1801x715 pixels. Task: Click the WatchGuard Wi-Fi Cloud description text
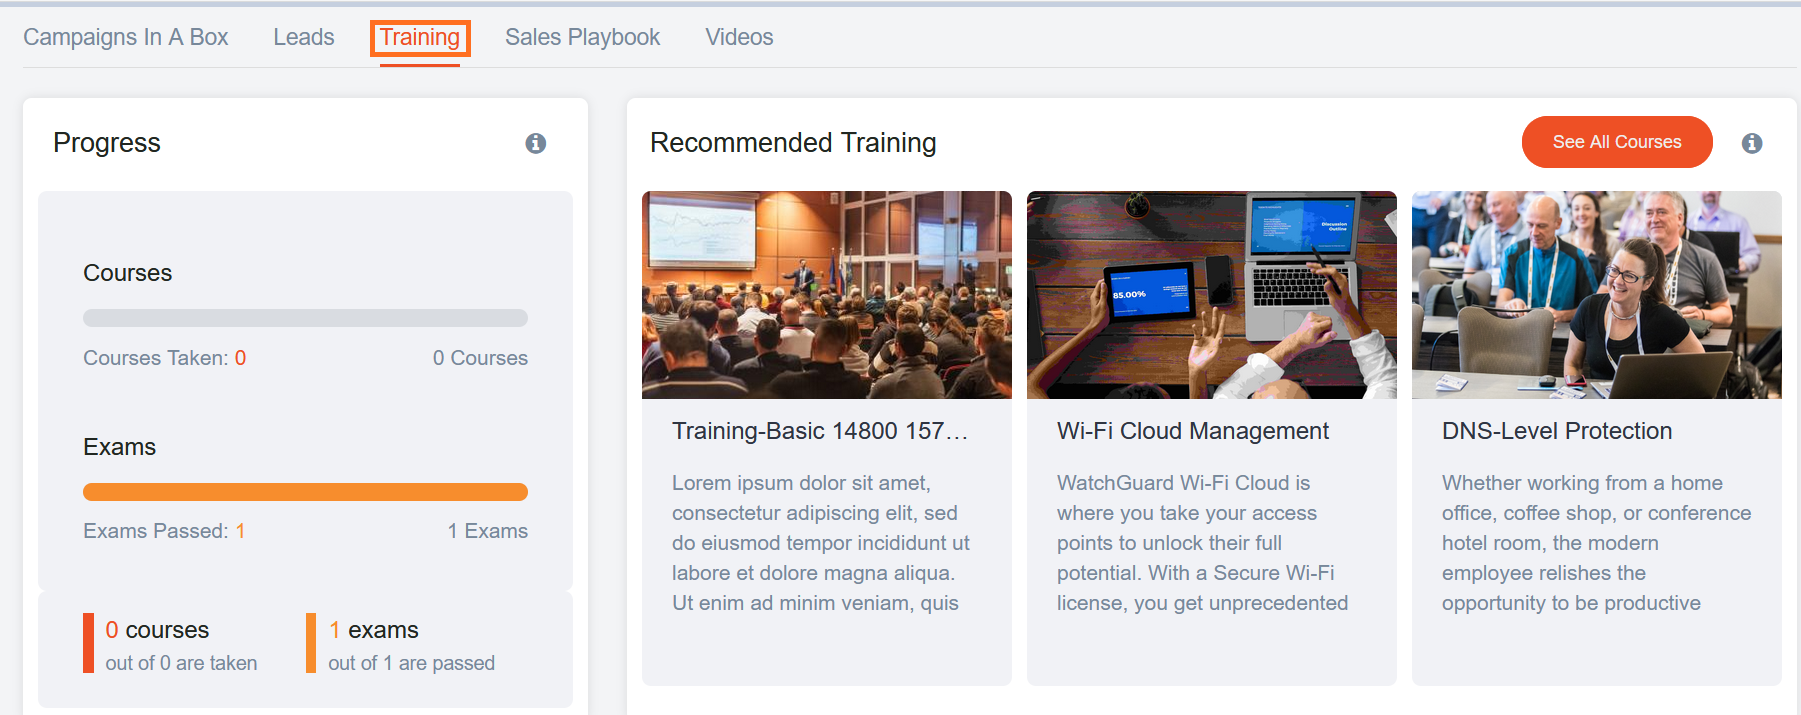click(1203, 543)
